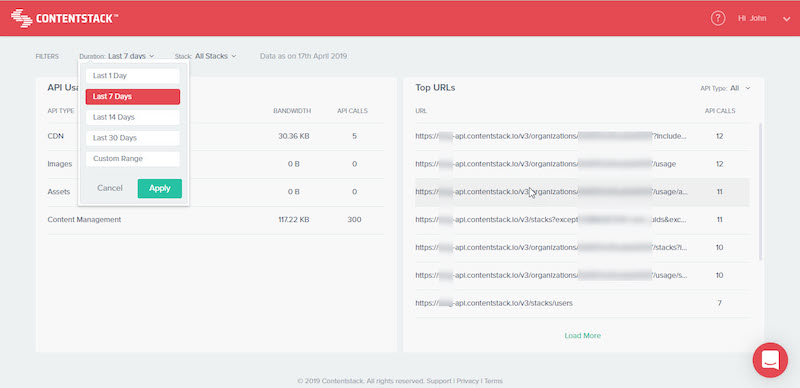
Task: Click the 300 API calls value
Action: pyautogui.click(x=354, y=220)
